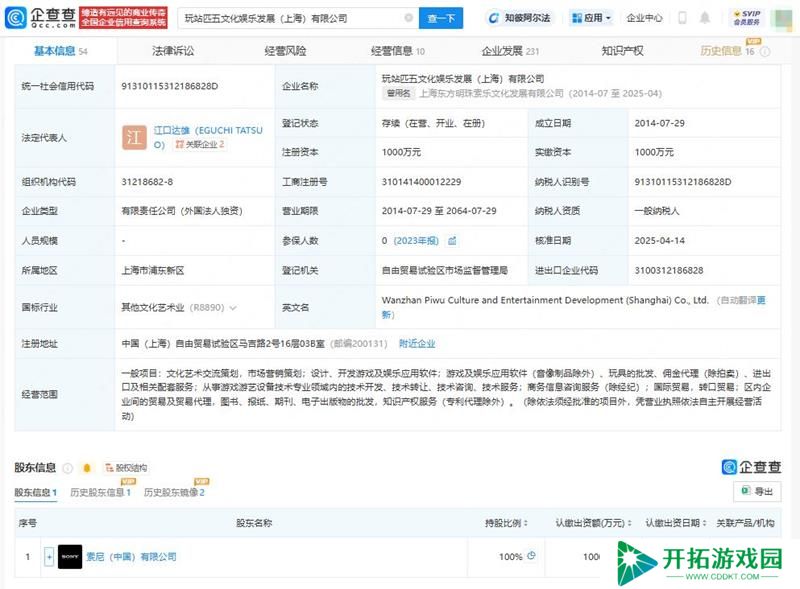Click the info icon beside 历史信息 tab
This screenshot has width=800, height=589.
pyautogui.click(x=765, y=51)
